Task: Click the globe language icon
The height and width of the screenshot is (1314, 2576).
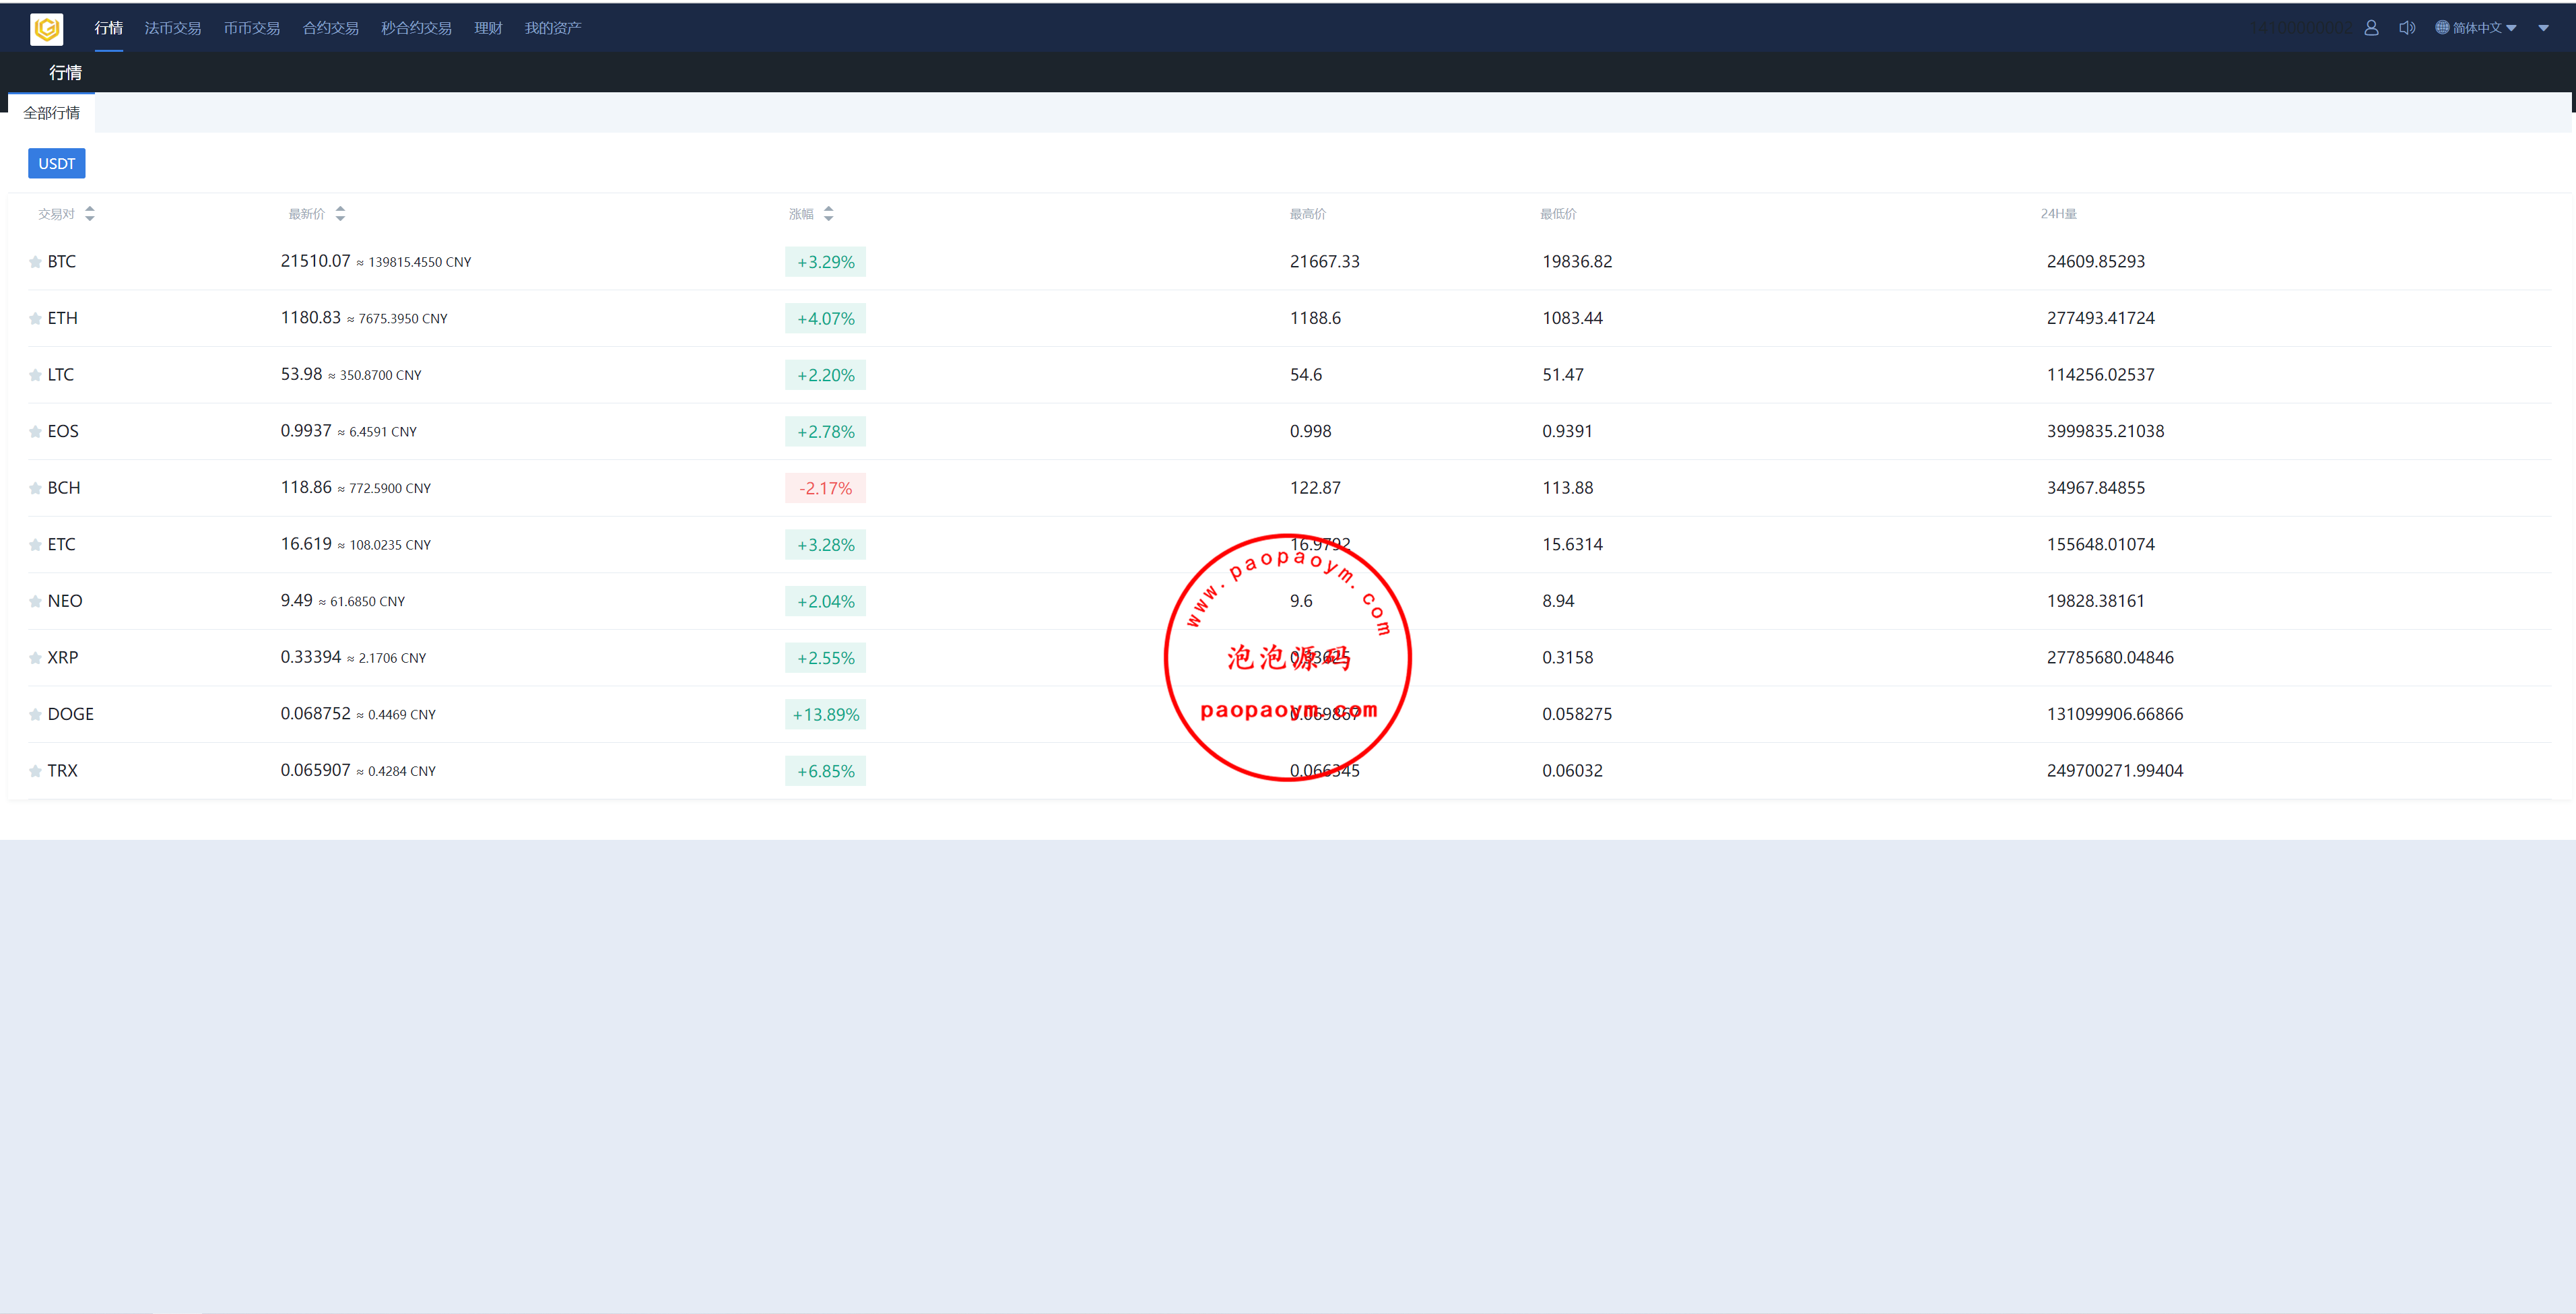Action: [x=2442, y=28]
